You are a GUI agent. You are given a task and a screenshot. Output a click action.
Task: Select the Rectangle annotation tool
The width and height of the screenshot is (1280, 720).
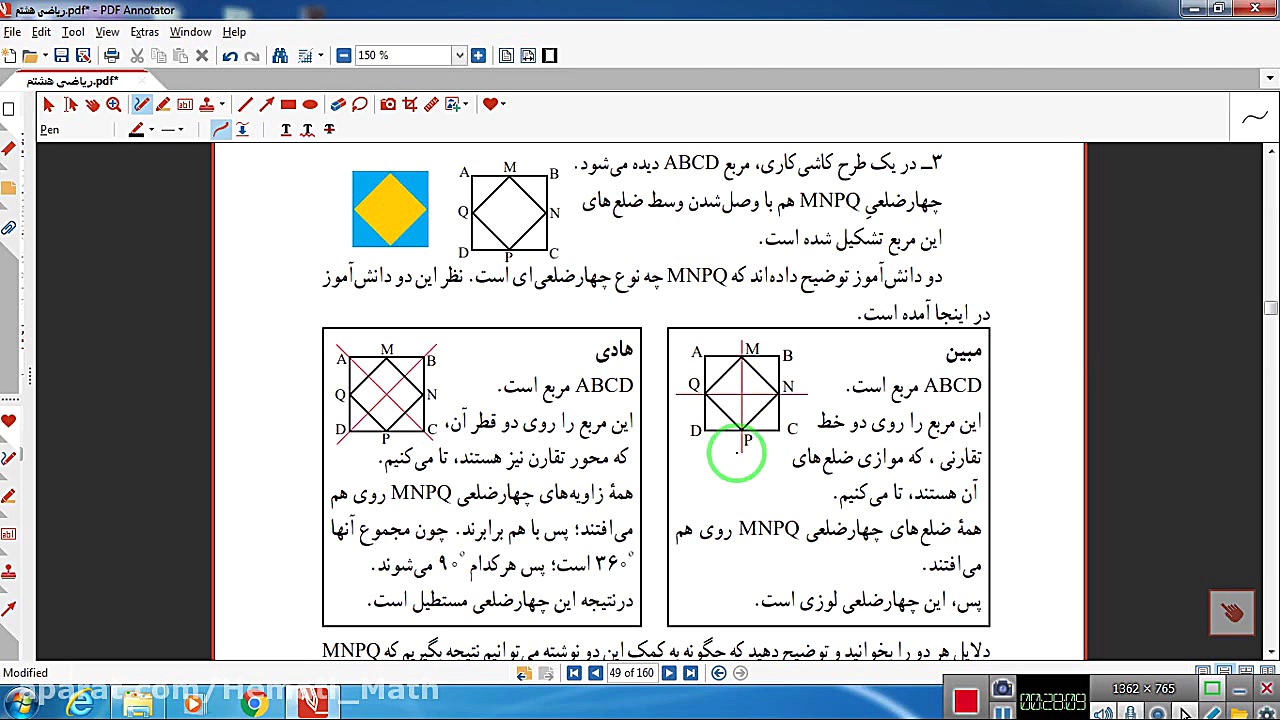[288, 104]
